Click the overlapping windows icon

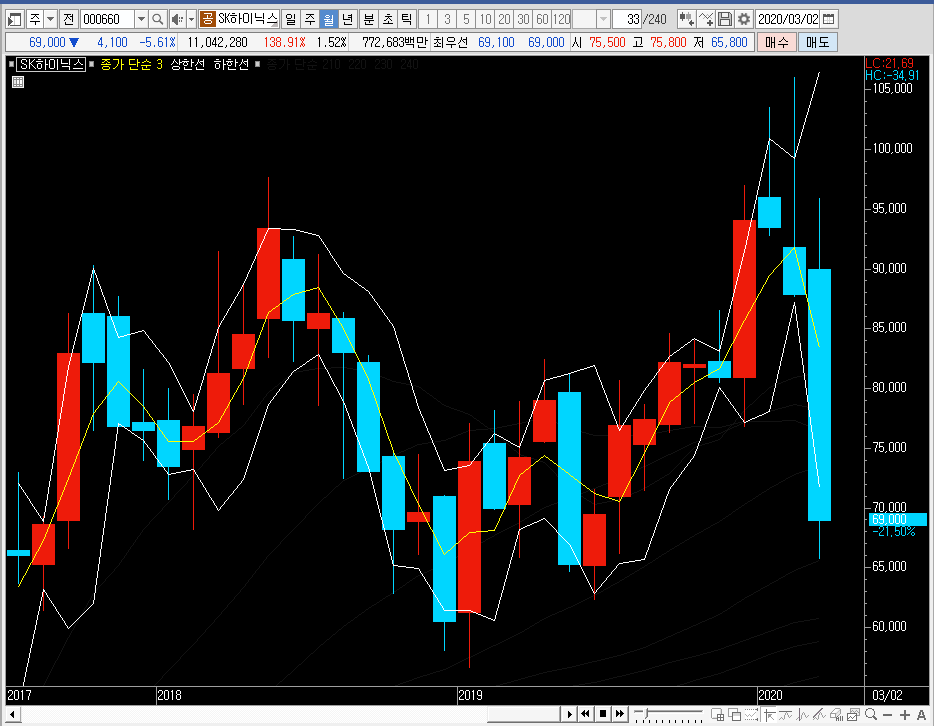click(x=734, y=714)
